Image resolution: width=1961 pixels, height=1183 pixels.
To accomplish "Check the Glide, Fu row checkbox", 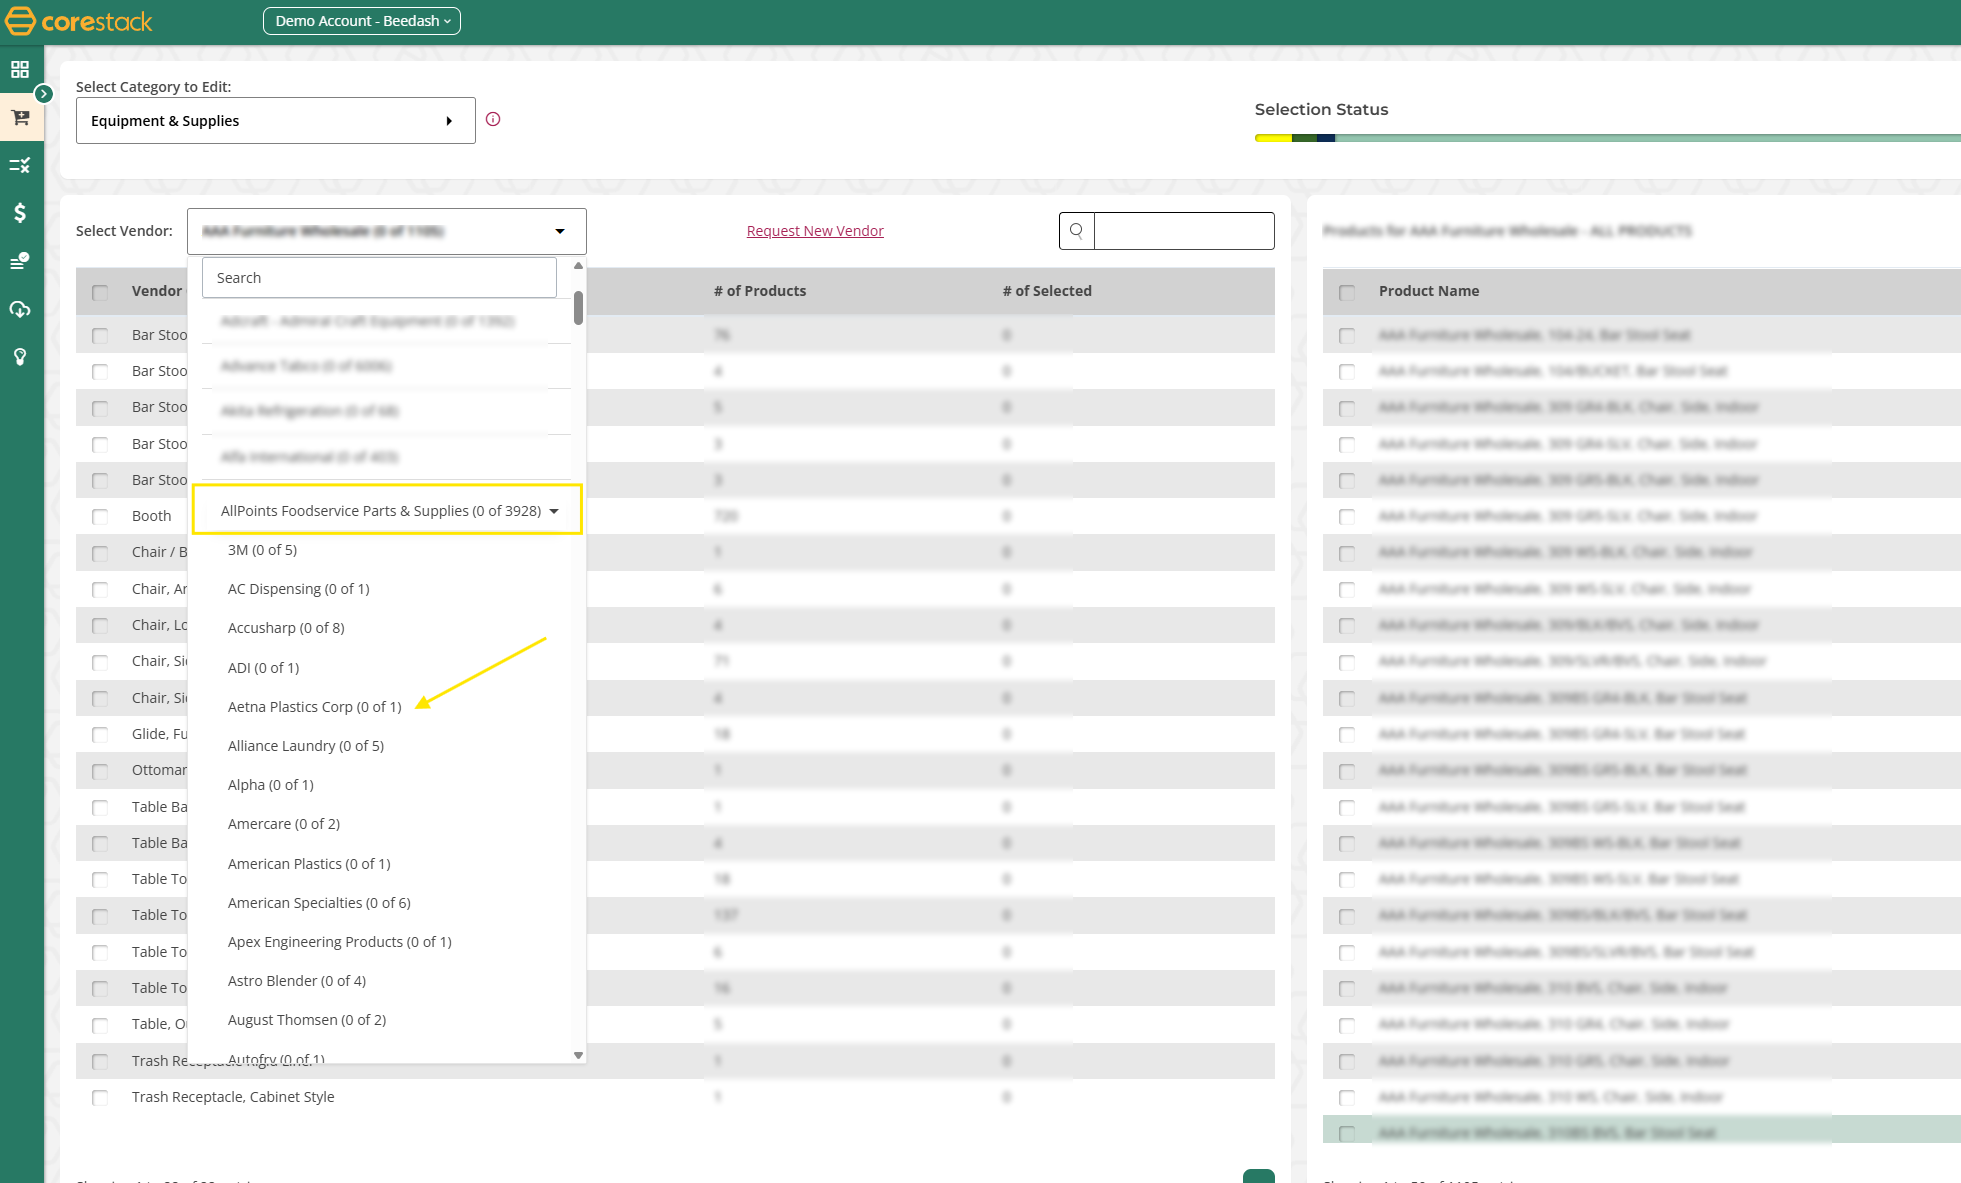I will [100, 735].
